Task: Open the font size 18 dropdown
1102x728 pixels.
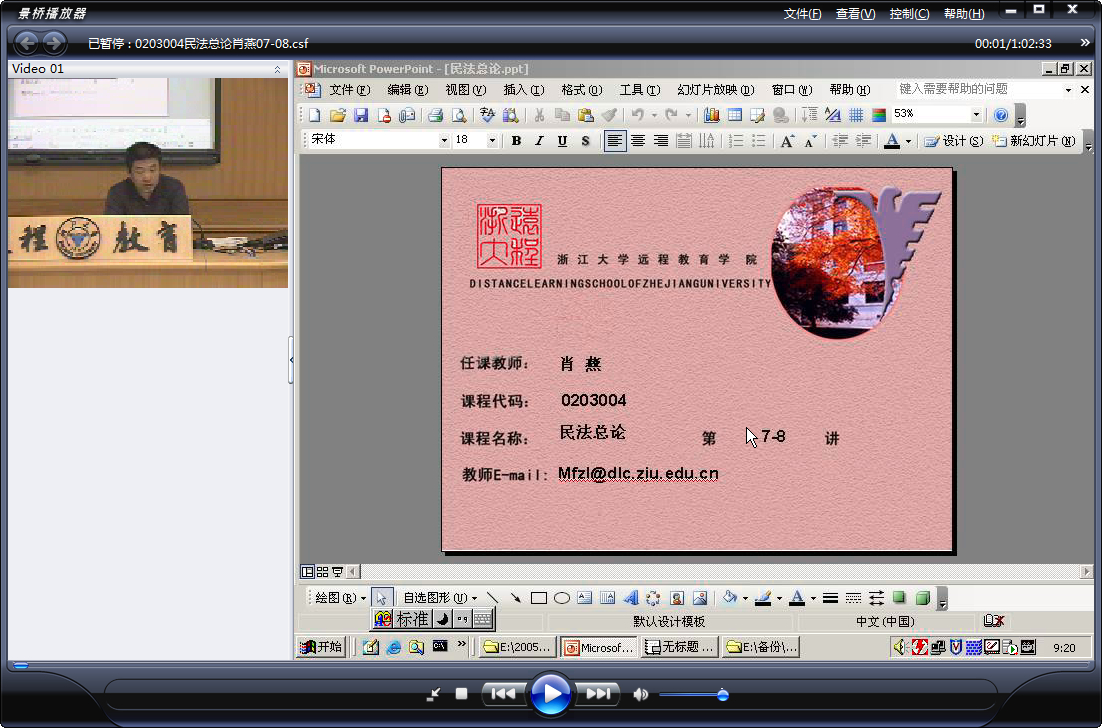Action: (x=492, y=141)
